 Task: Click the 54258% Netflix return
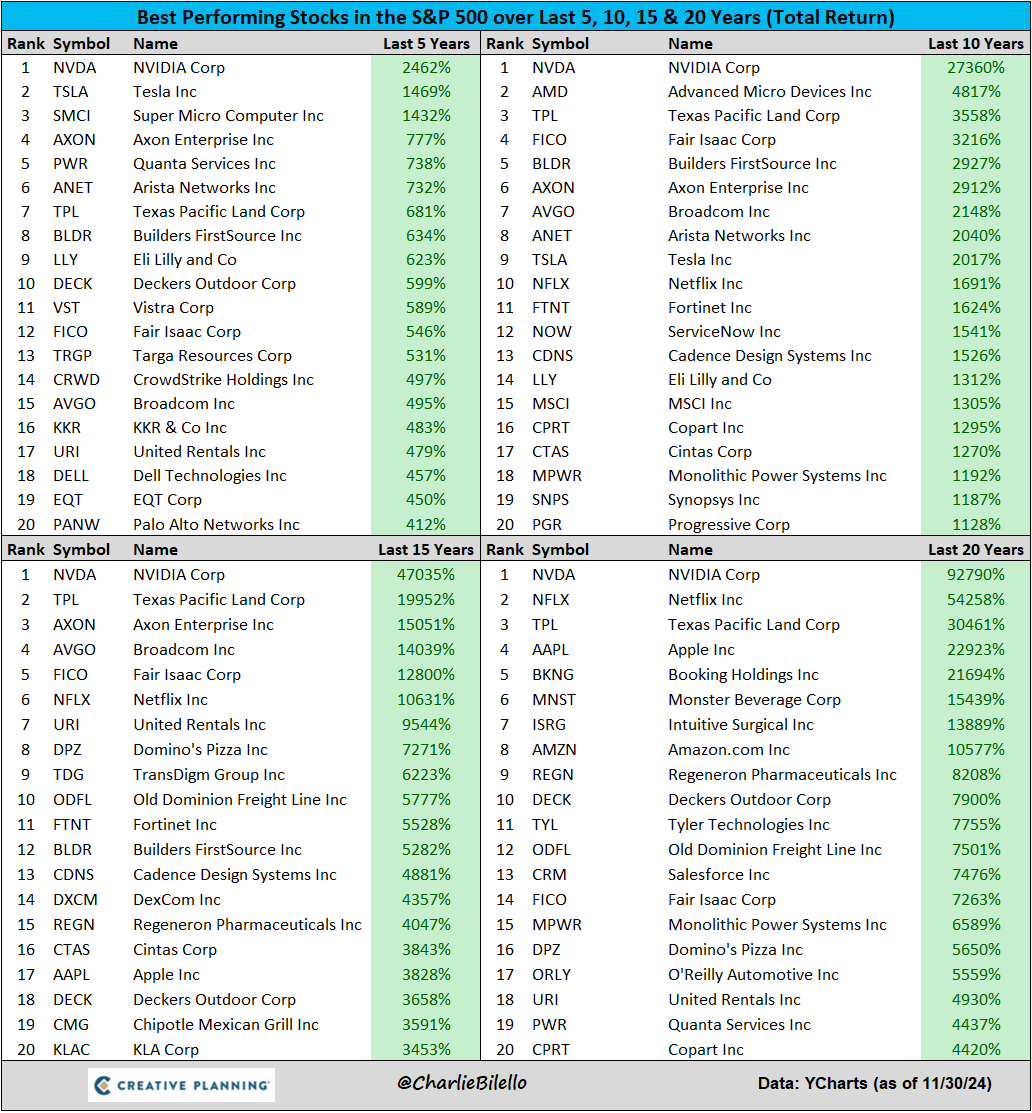pyautogui.click(x=976, y=600)
